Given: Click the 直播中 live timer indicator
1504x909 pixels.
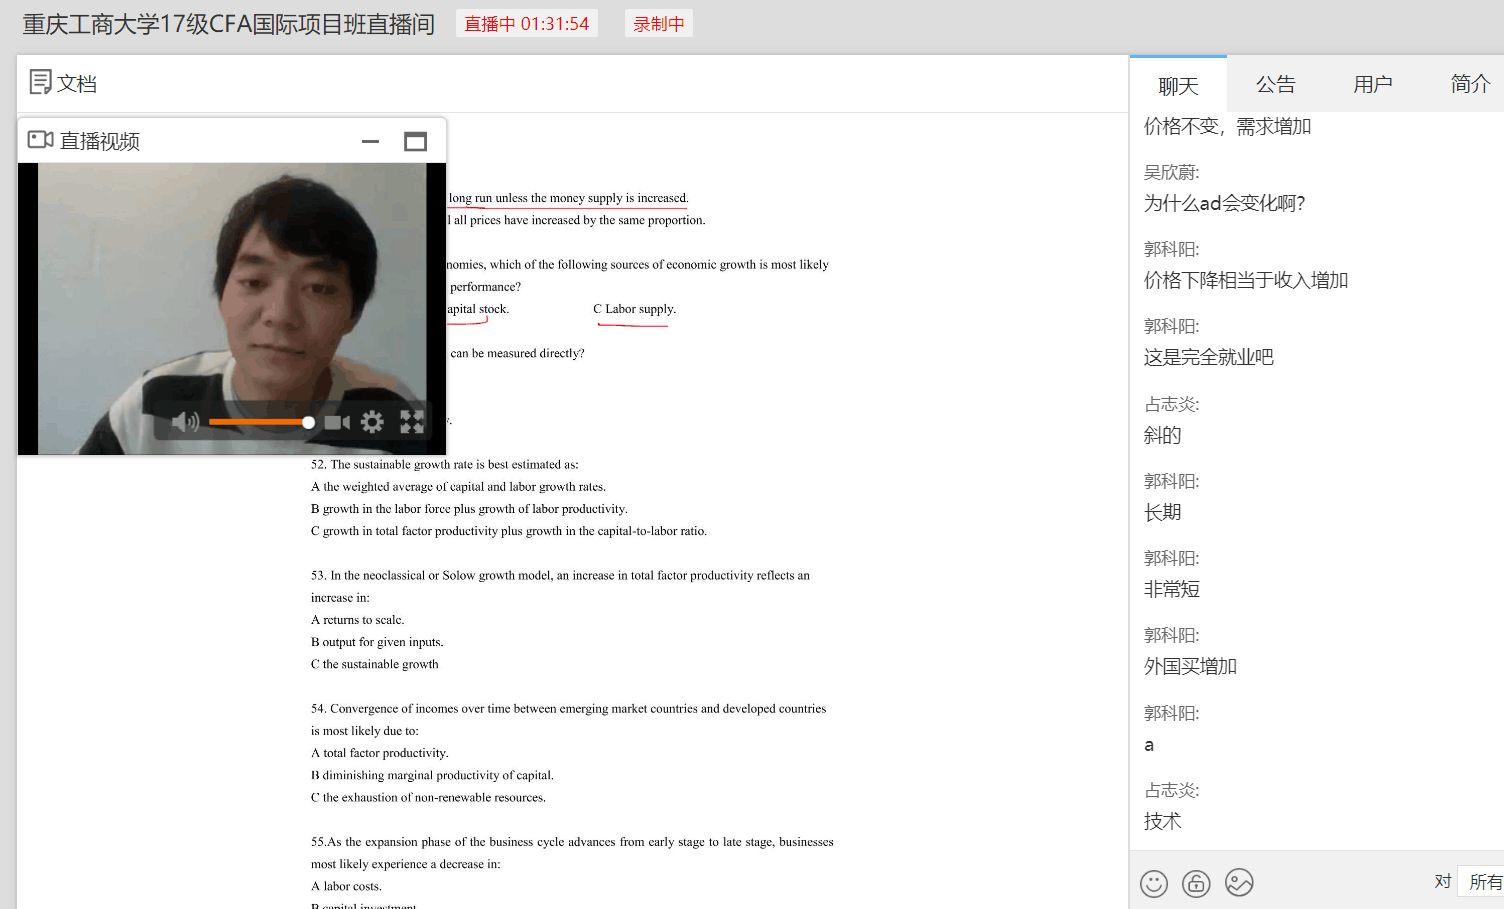Looking at the screenshot, I should (x=526, y=24).
